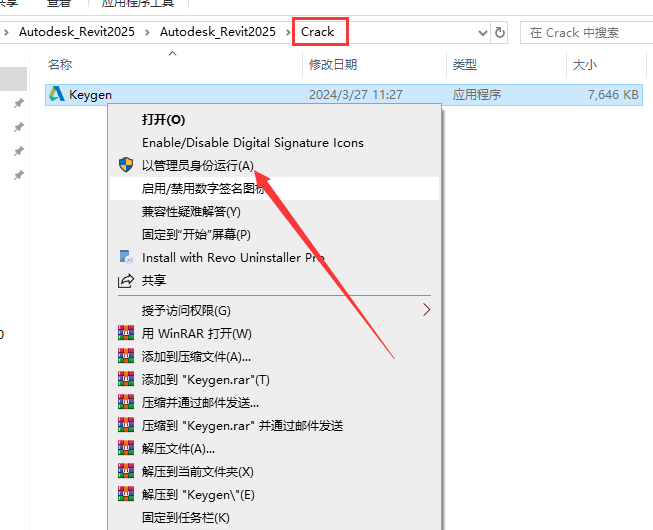Expand the 授予访问权限(G) submenu arrow
Viewport: 653px width, 530px height.
[x=427, y=310]
